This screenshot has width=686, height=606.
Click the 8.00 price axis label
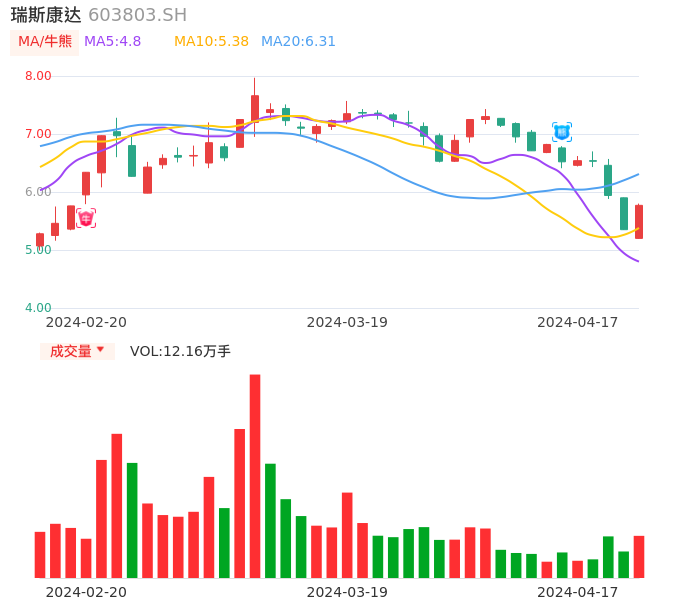pos(38,76)
